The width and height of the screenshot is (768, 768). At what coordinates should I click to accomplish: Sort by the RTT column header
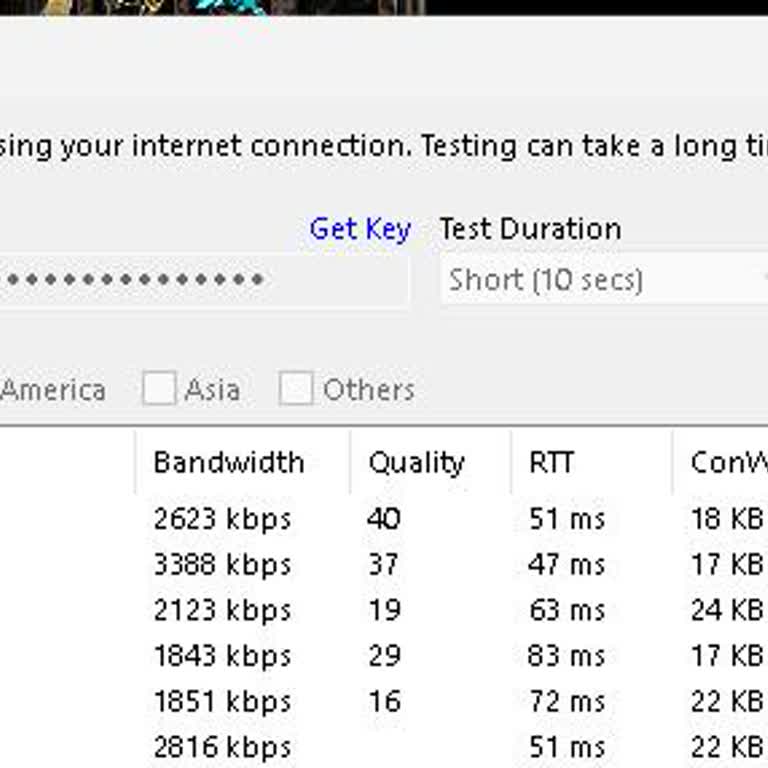point(550,462)
